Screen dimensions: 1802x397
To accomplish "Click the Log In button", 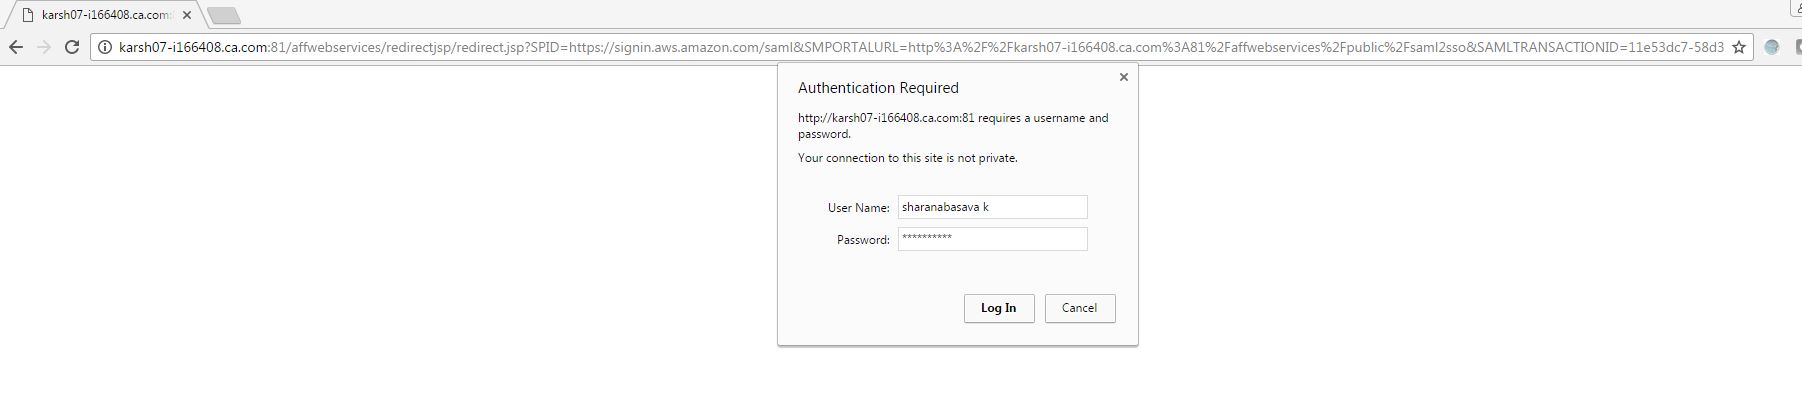I will tap(999, 308).
